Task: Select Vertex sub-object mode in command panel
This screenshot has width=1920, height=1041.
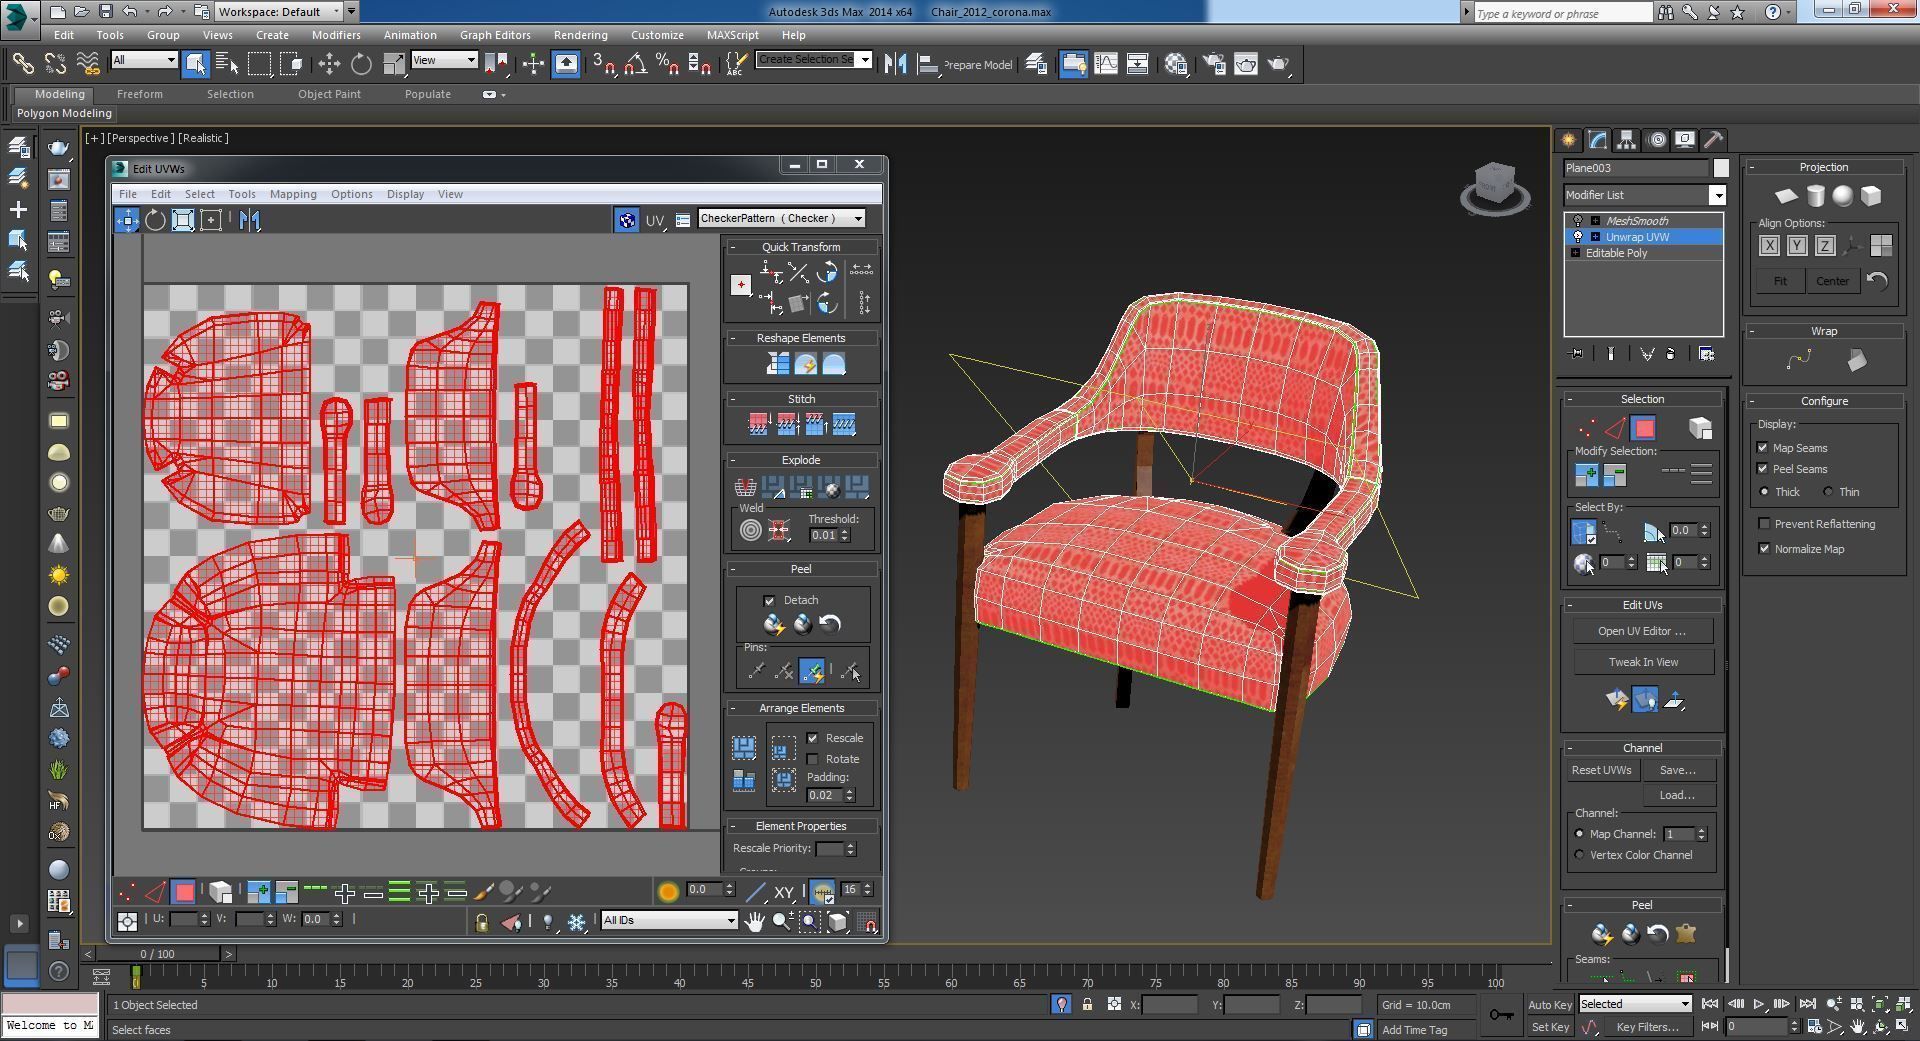Action: coord(1586,429)
